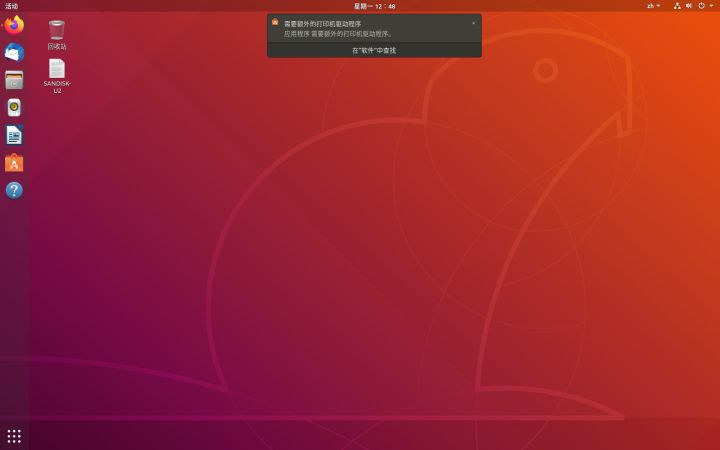Select the 回收站 trash desktop icon
The width and height of the screenshot is (720, 450).
point(57,35)
